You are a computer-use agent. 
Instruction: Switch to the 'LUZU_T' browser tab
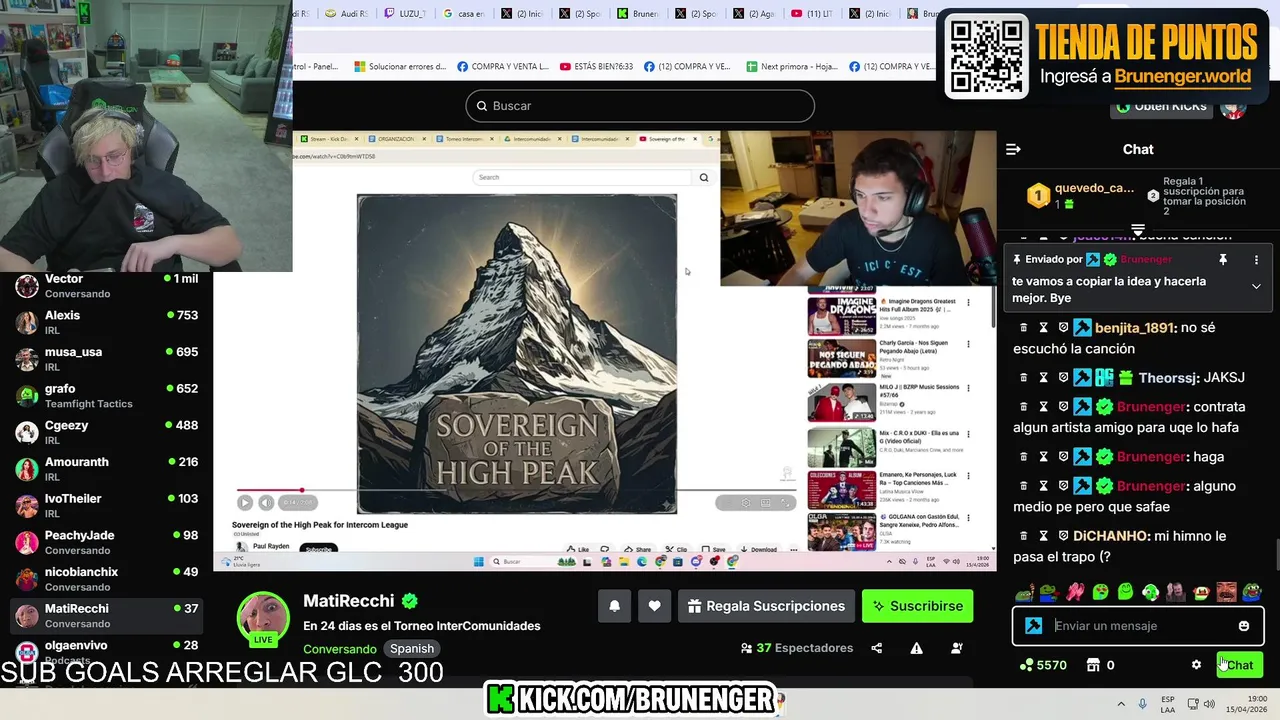click(x=407, y=14)
